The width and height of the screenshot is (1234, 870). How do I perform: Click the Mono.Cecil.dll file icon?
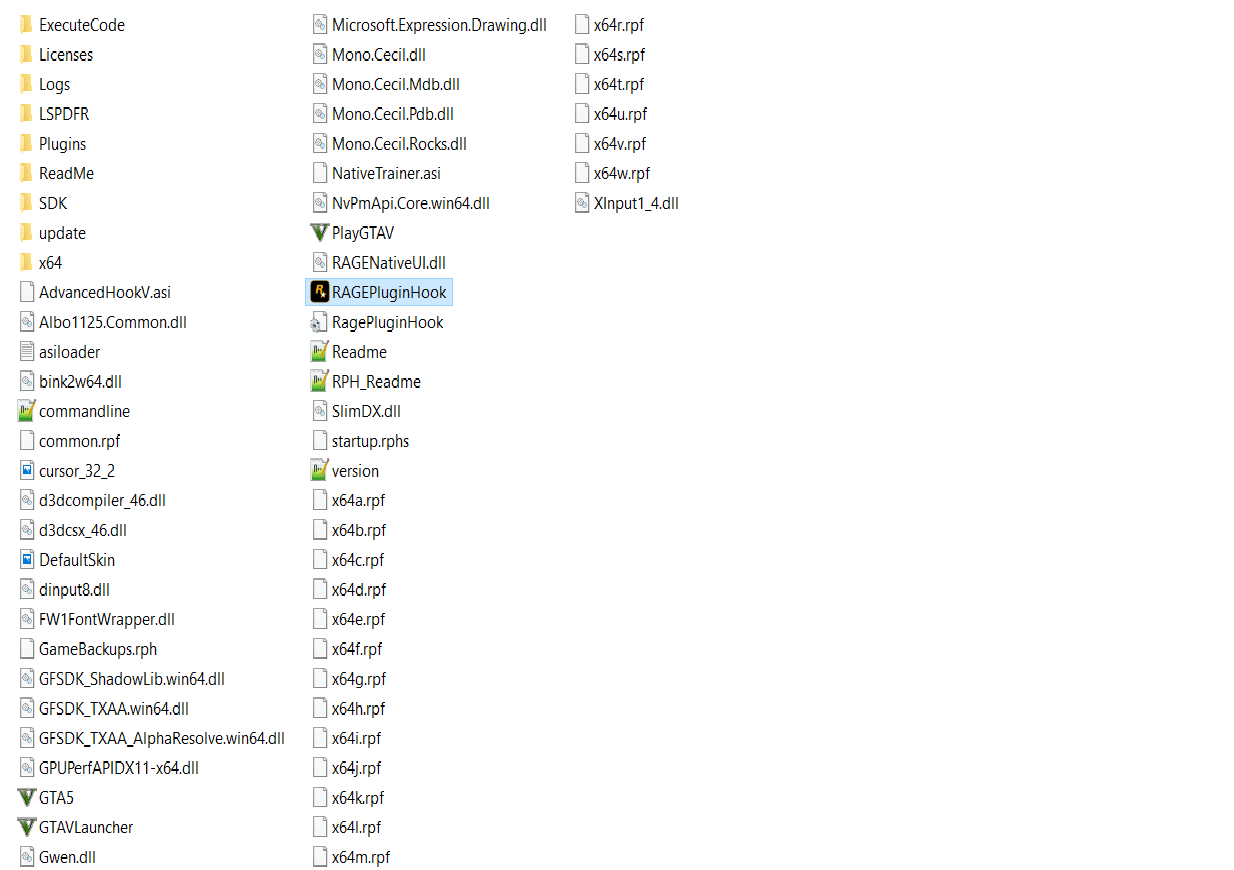click(320, 55)
